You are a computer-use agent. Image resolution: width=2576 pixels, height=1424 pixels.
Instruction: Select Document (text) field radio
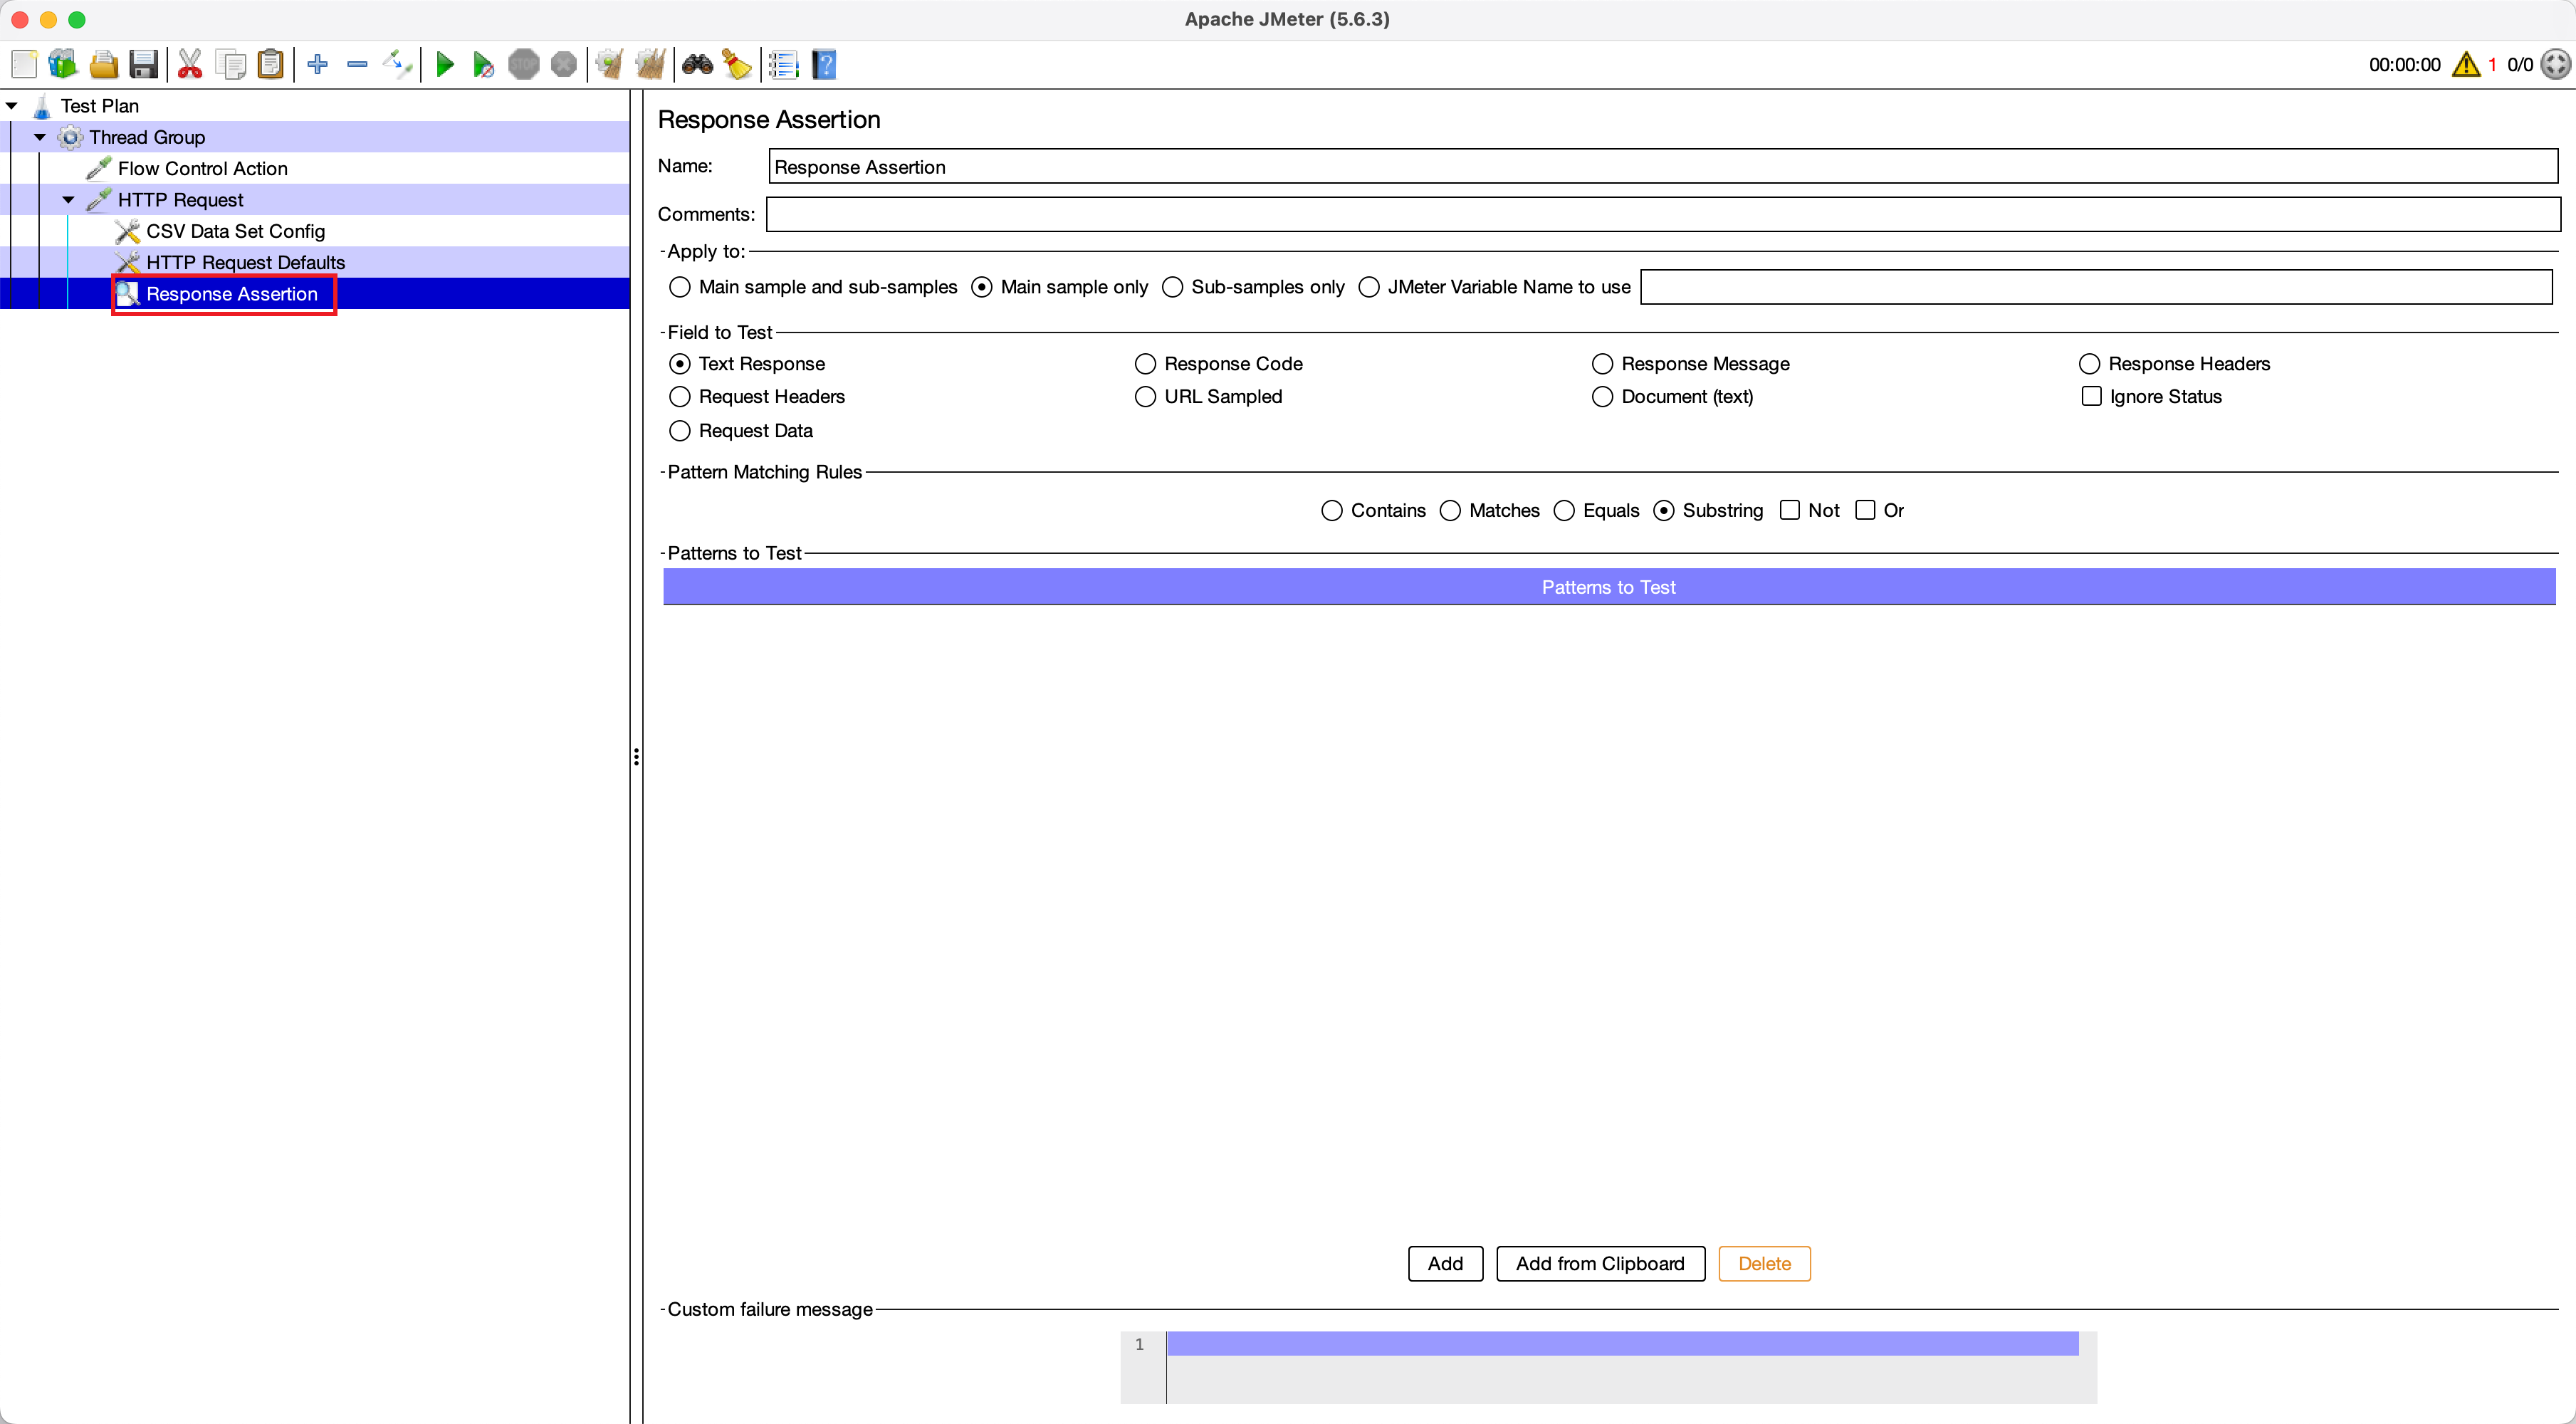1602,397
